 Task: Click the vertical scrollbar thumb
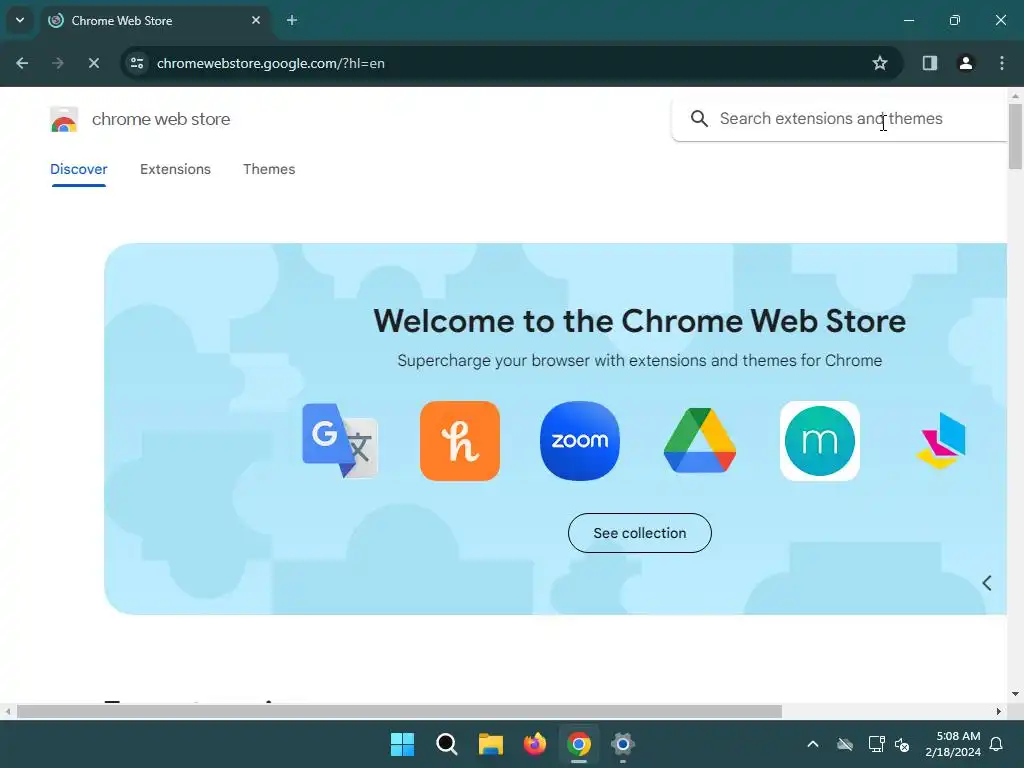click(1015, 136)
